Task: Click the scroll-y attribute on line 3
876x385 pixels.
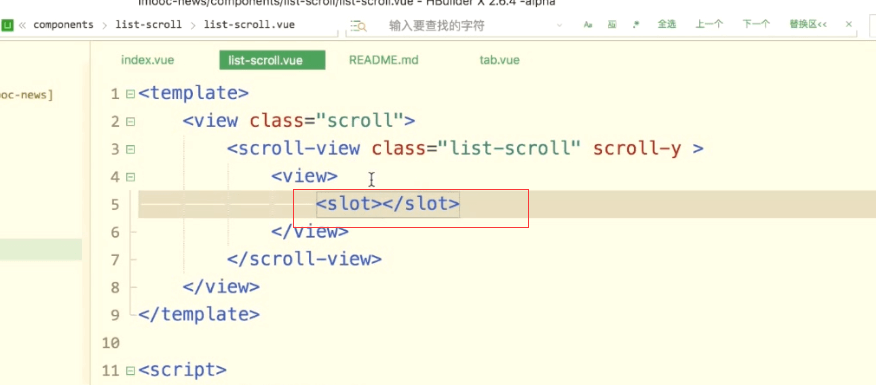Action: 637,149
